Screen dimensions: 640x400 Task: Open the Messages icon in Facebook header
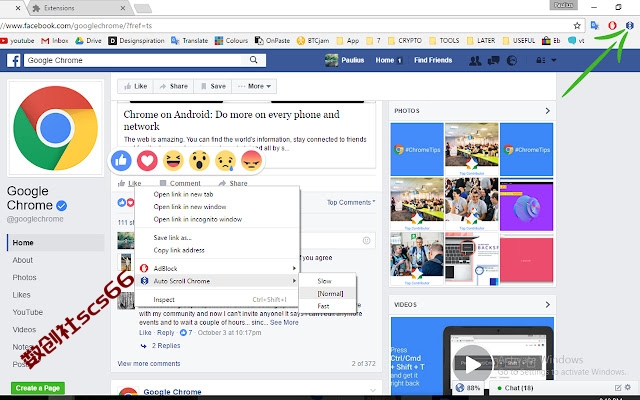pos(493,60)
